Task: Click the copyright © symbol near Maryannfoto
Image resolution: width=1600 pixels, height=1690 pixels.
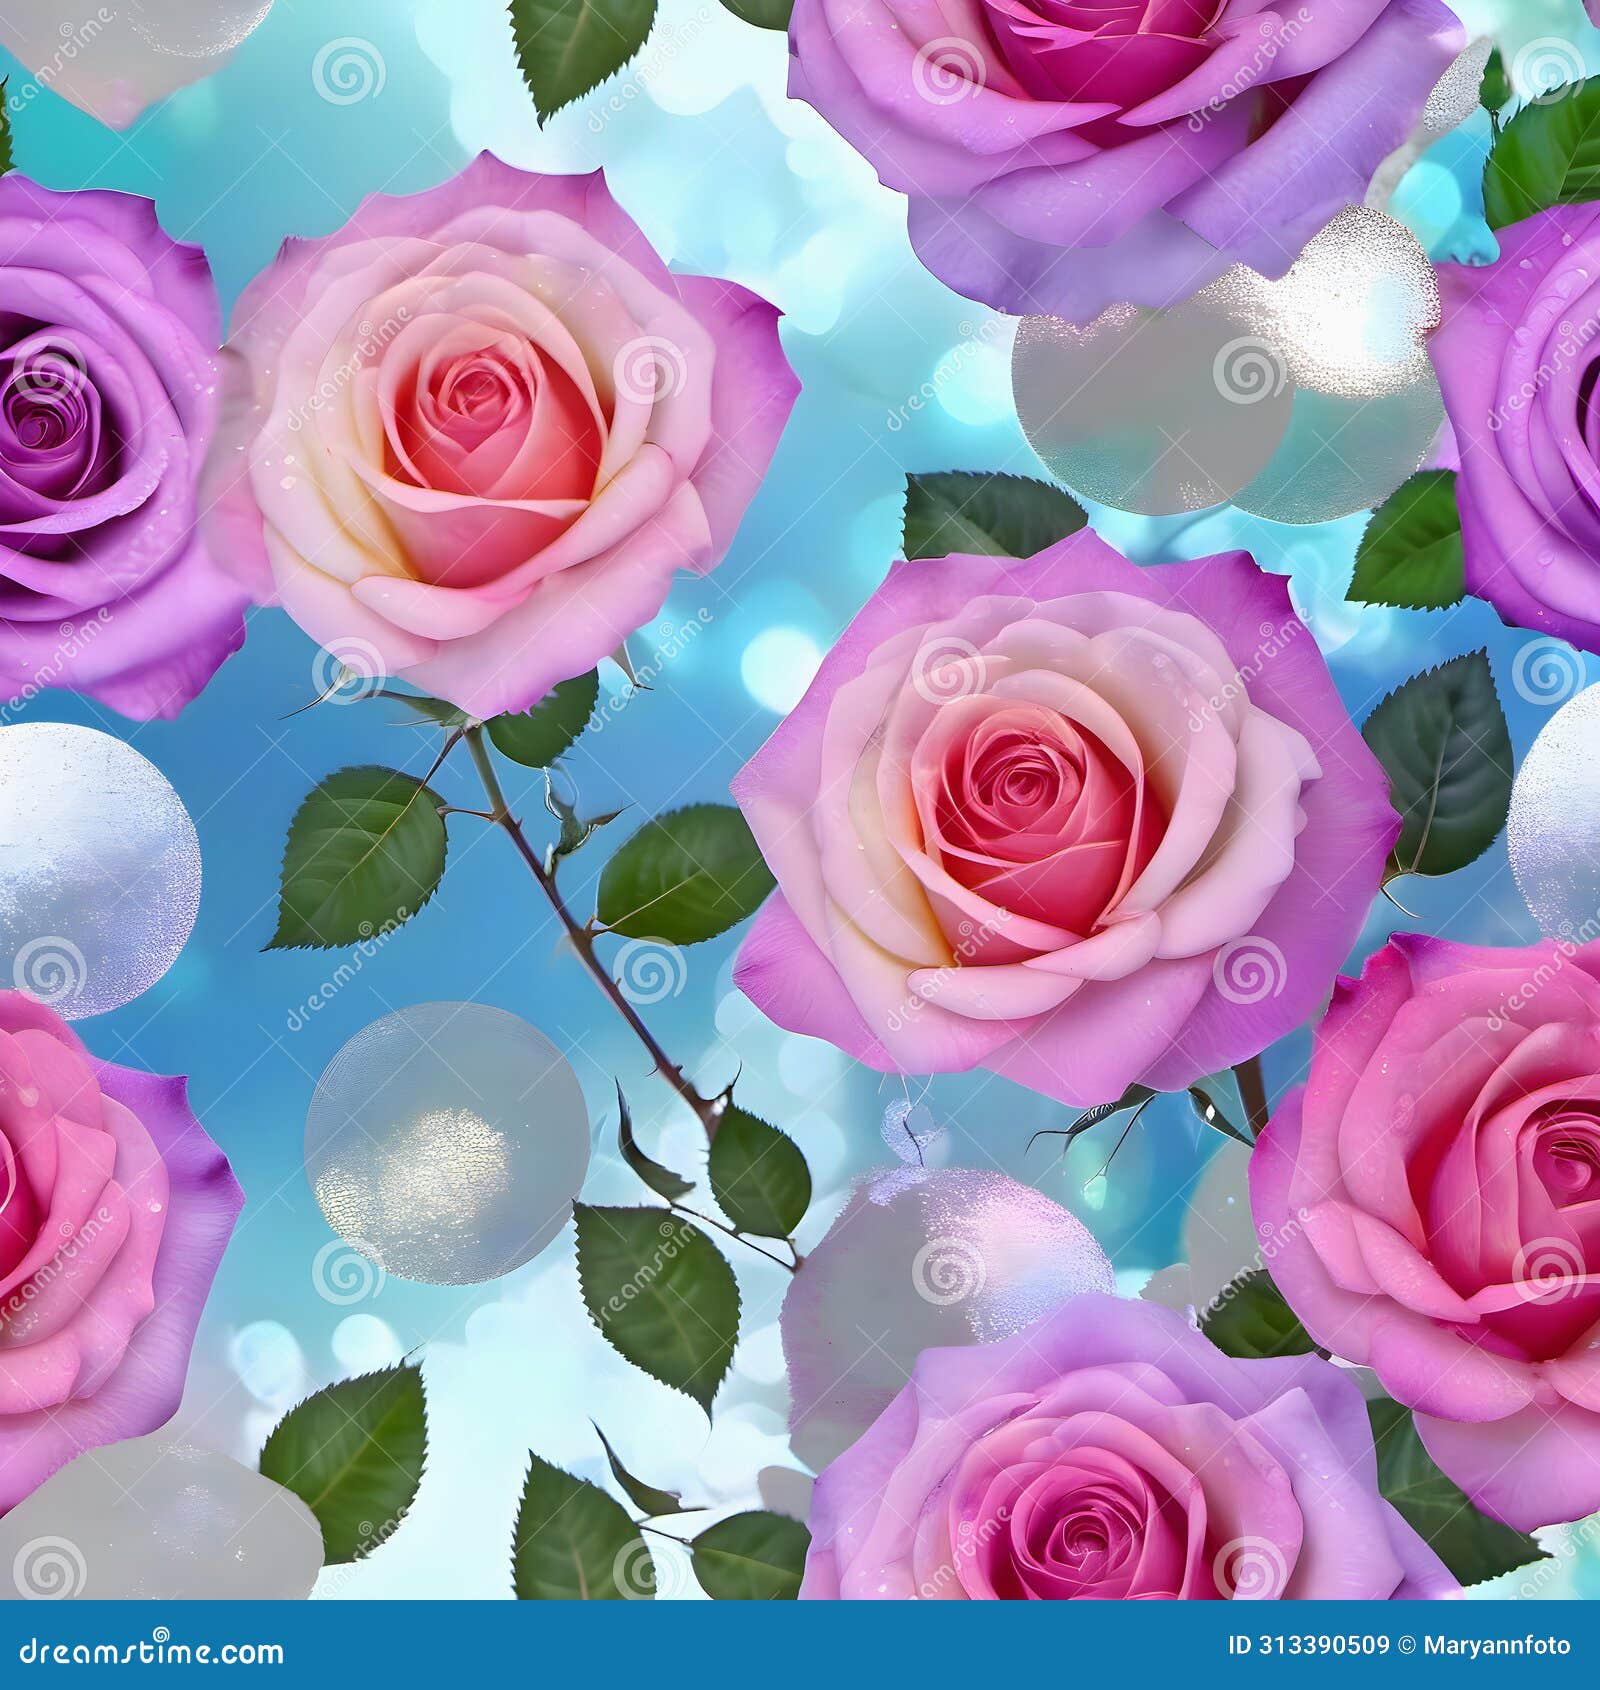Action: tap(1408, 1645)
